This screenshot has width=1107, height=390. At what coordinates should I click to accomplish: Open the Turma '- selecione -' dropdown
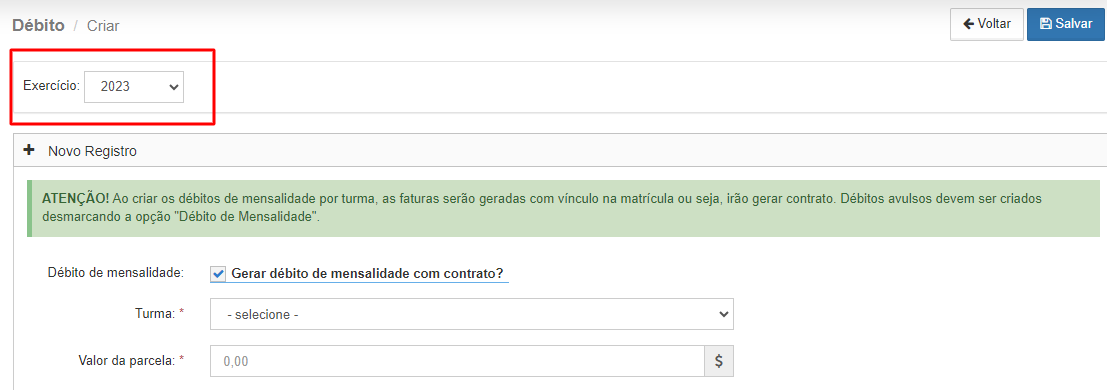[472, 314]
